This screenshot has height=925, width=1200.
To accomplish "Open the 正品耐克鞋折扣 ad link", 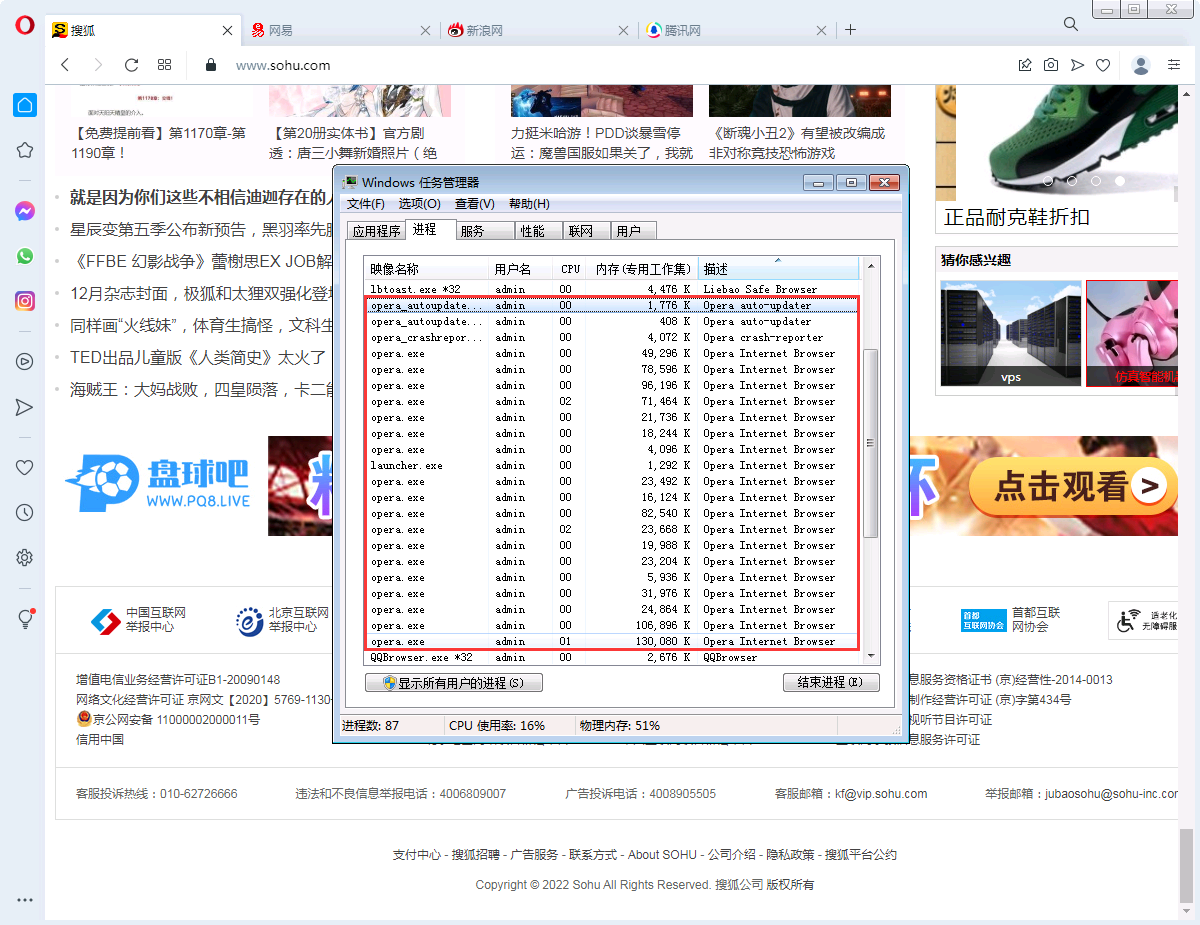I will click(1017, 217).
